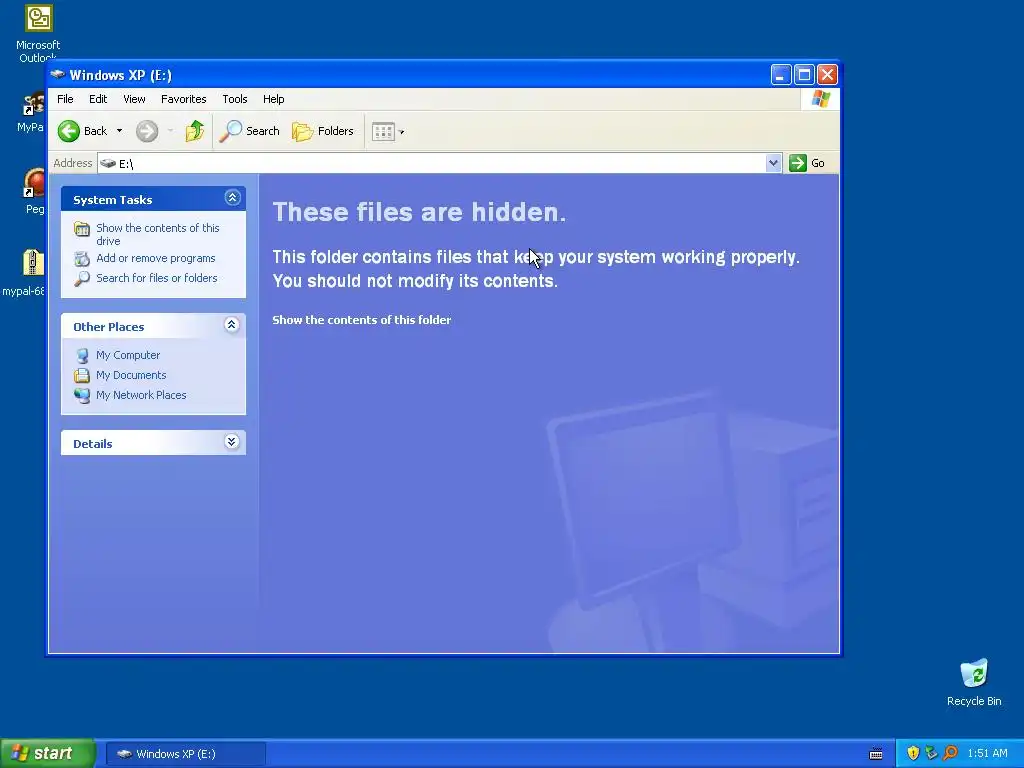Go back with the green Back arrow
1024x768 pixels.
click(x=82, y=131)
